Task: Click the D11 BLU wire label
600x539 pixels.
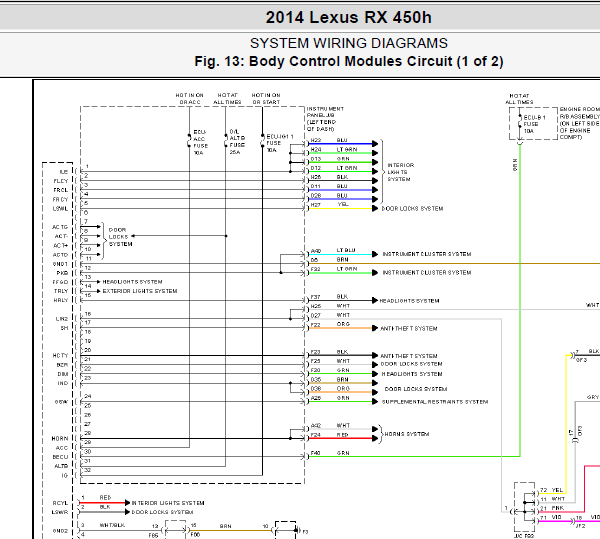Action: (329, 186)
